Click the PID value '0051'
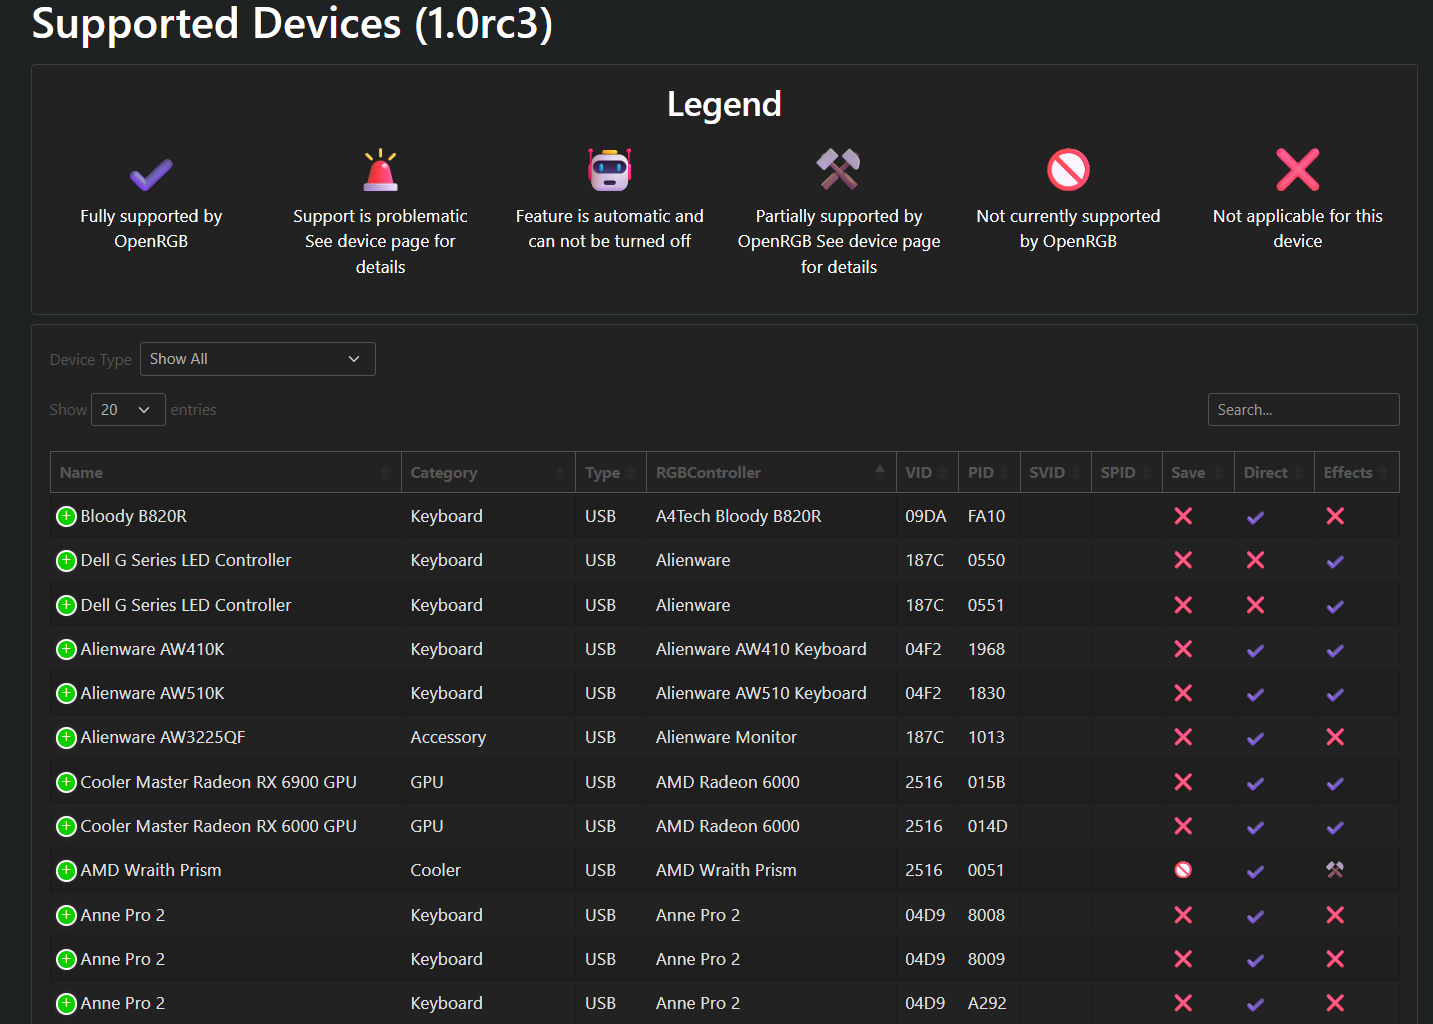 point(985,870)
